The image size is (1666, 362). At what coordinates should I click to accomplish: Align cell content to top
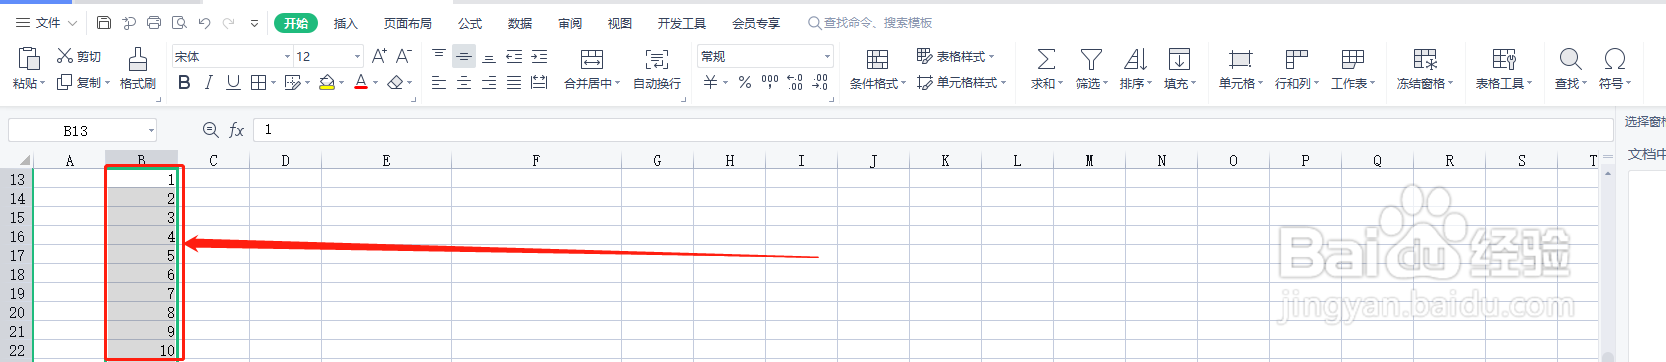point(439,56)
